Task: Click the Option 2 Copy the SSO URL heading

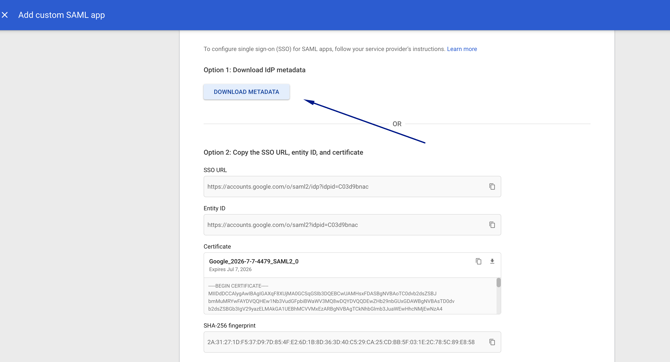Action: click(x=283, y=152)
